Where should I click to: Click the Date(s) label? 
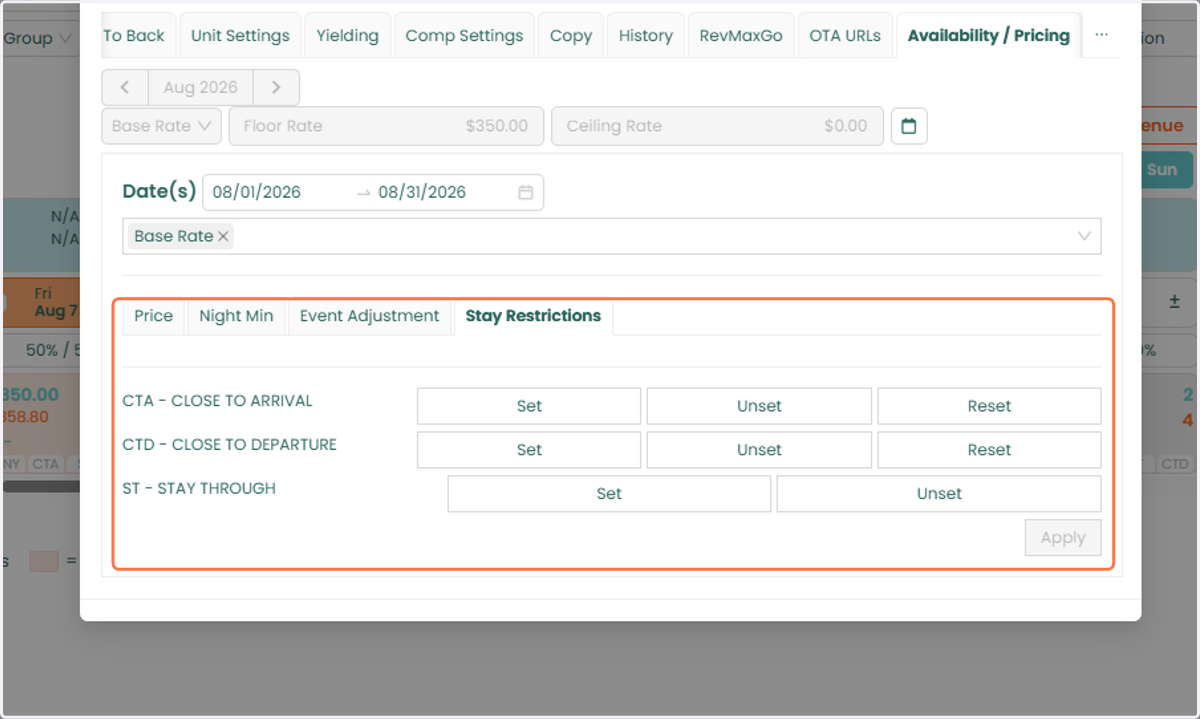160,191
